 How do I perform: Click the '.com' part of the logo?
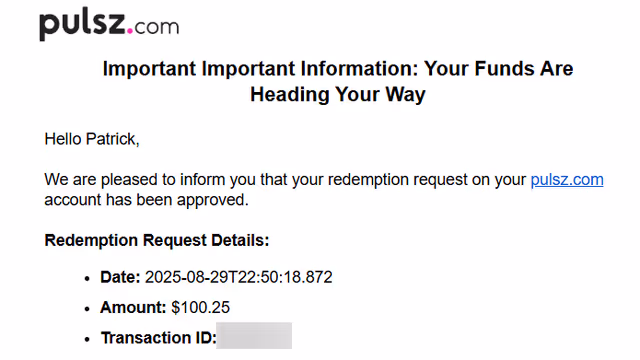coord(153,27)
